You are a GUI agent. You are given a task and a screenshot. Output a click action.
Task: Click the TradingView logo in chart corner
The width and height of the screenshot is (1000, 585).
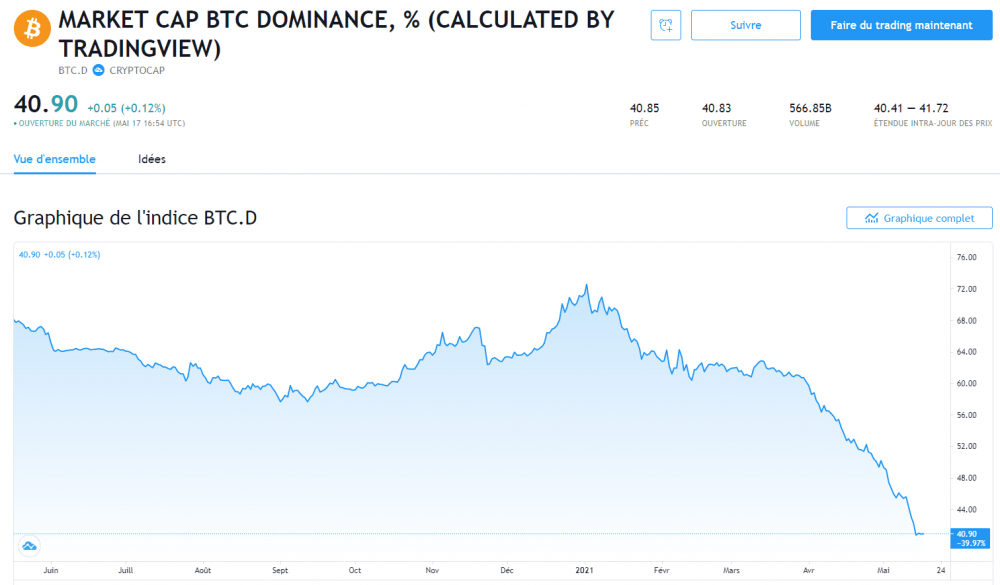click(29, 545)
